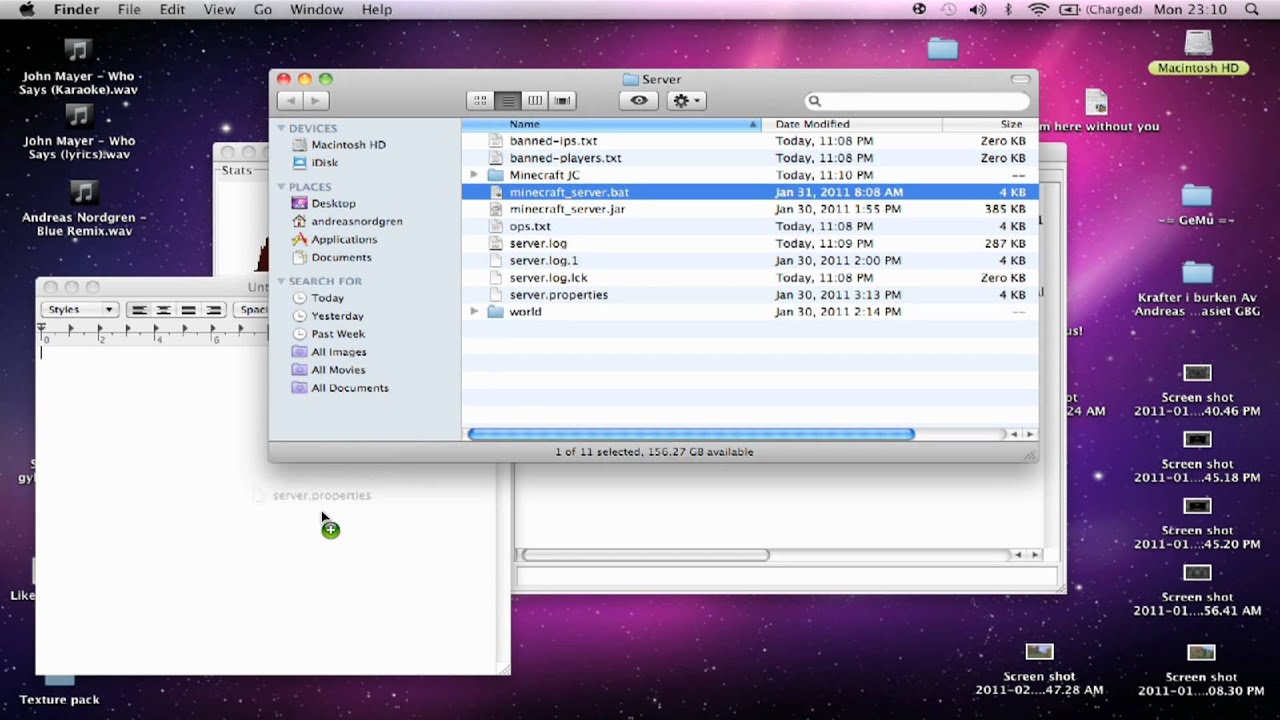Center text in TextEdit

(163, 310)
